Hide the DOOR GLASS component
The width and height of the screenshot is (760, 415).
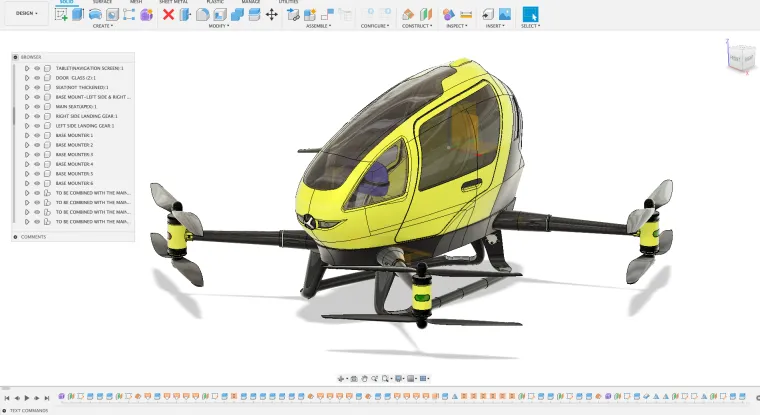pyautogui.click(x=37, y=77)
